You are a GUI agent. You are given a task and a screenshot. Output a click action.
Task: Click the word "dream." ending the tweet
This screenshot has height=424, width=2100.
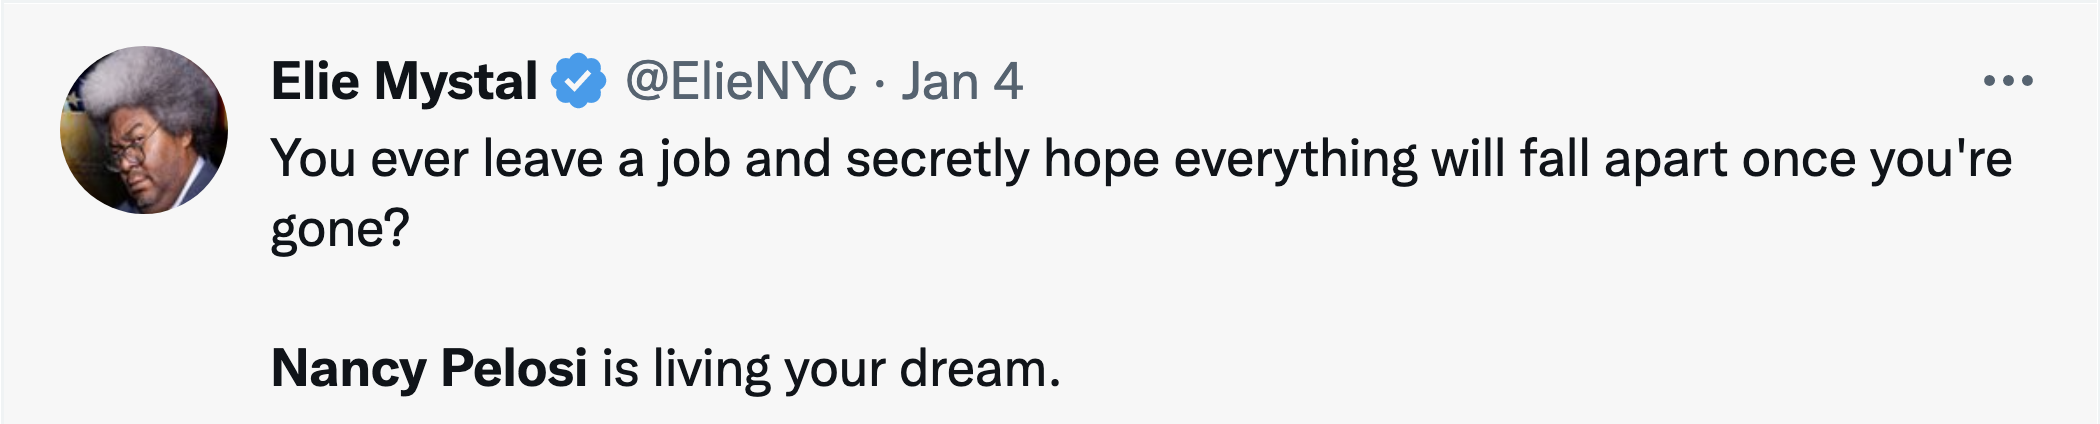pyautogui.click(x=980, y=368)
